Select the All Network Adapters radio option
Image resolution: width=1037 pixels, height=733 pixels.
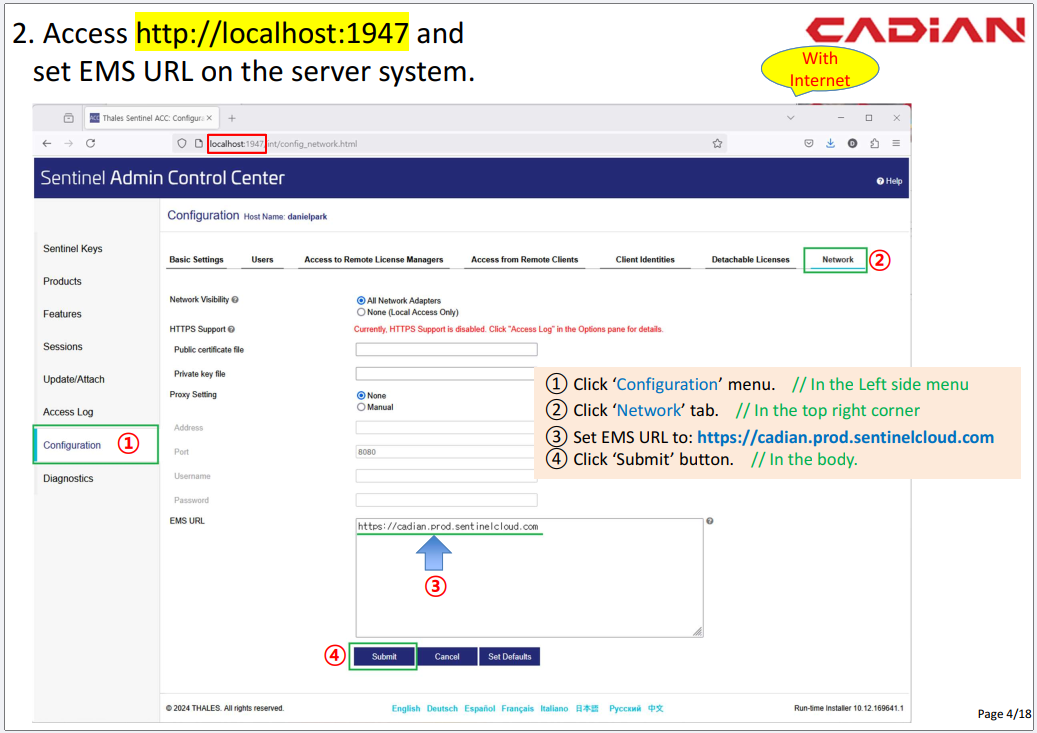[x=361, y=301]
